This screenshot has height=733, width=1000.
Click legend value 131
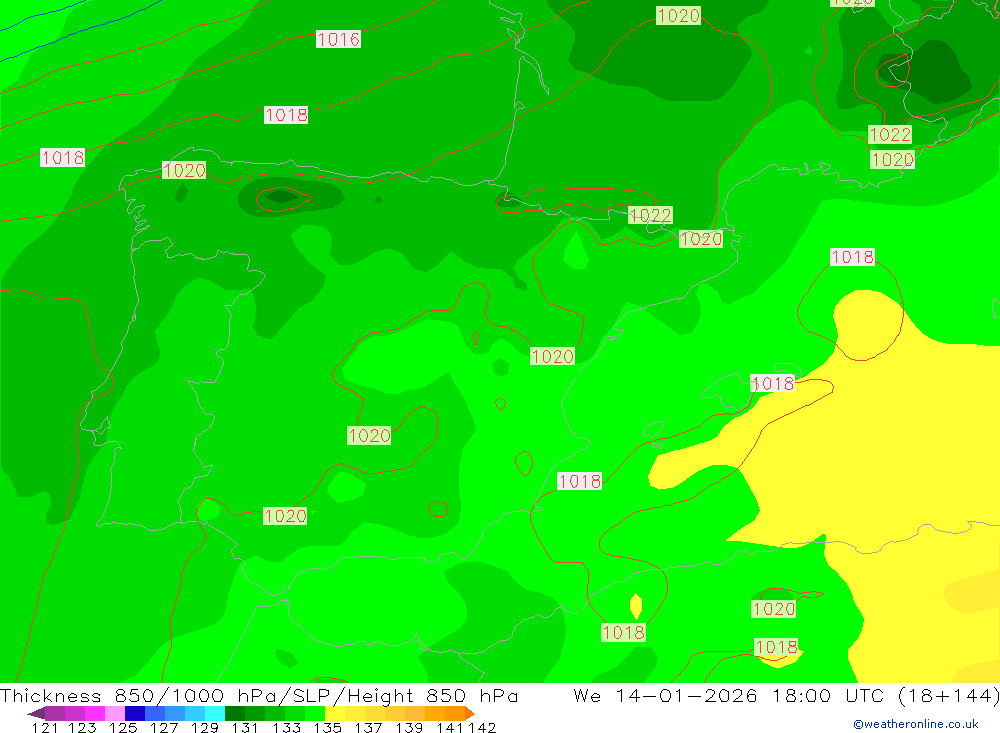[245, 727]
